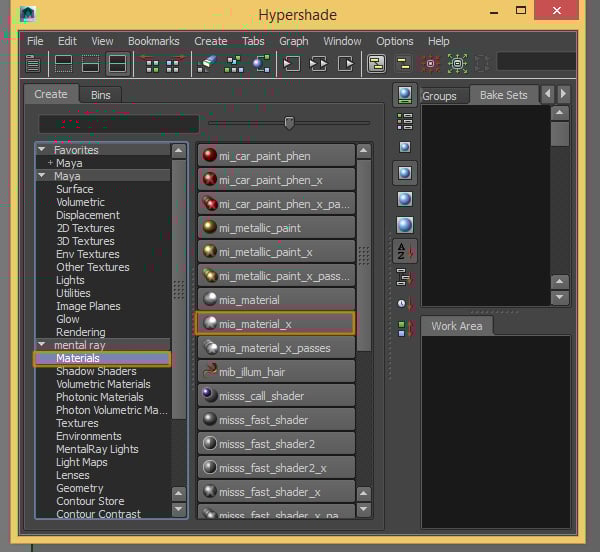Screen dimensions: 600x552
Task: Select the Utilities category
Action: (x=73, y=293)
